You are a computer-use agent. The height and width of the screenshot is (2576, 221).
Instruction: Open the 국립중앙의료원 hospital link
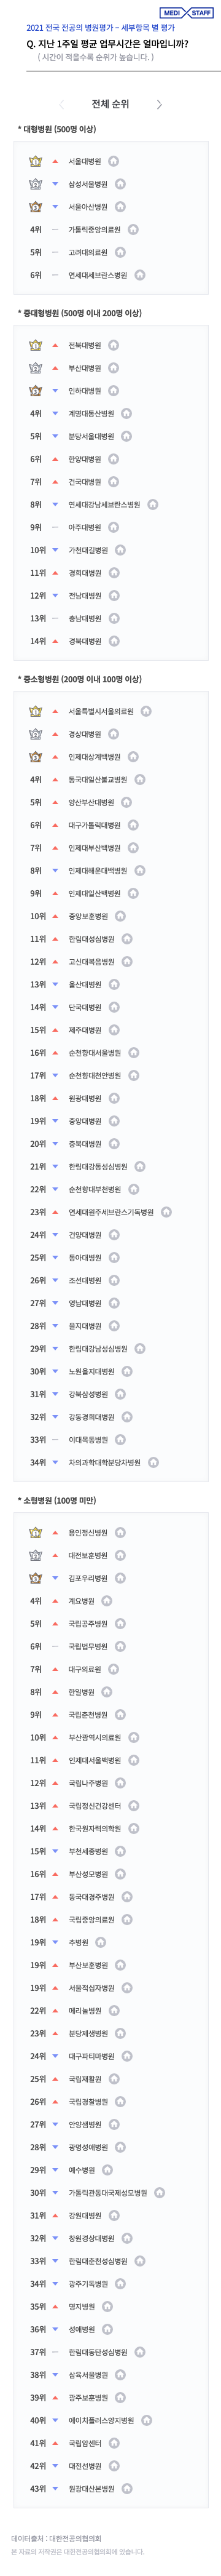[91, 1919]
